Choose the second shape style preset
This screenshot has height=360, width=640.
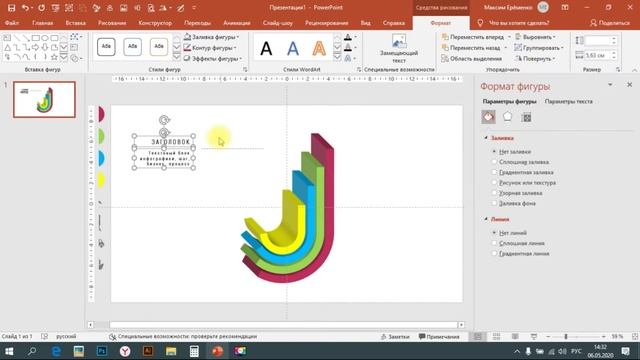tap(132, 47)
